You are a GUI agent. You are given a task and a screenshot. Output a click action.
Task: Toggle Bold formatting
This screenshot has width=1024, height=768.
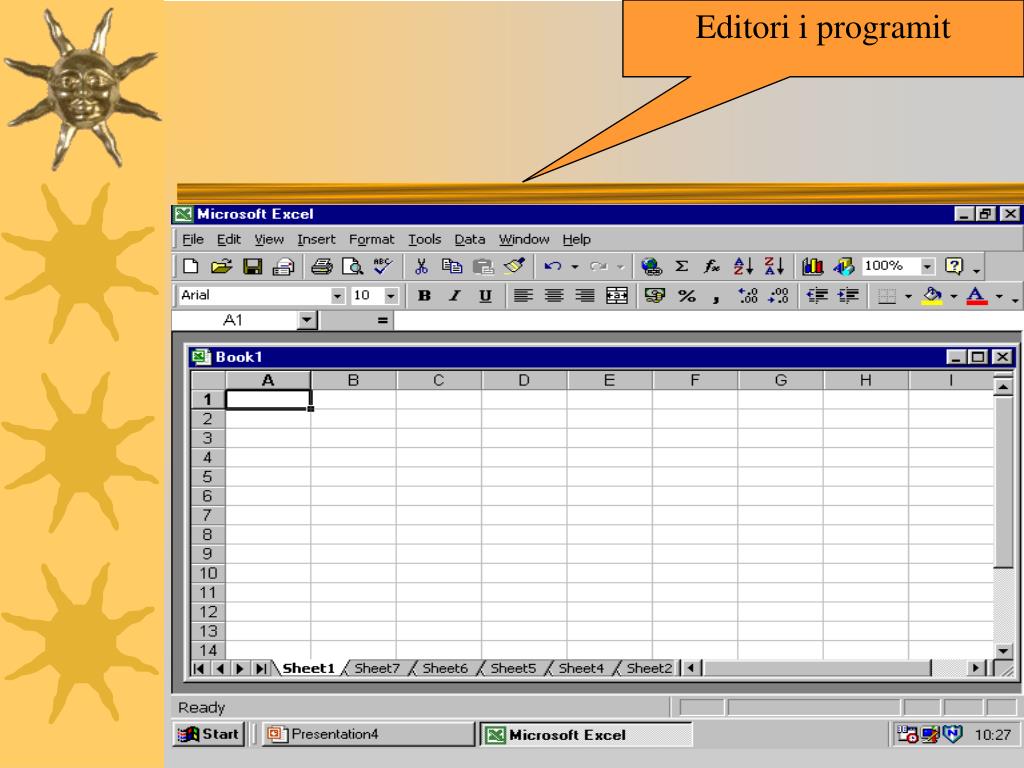tap(424, 296)
